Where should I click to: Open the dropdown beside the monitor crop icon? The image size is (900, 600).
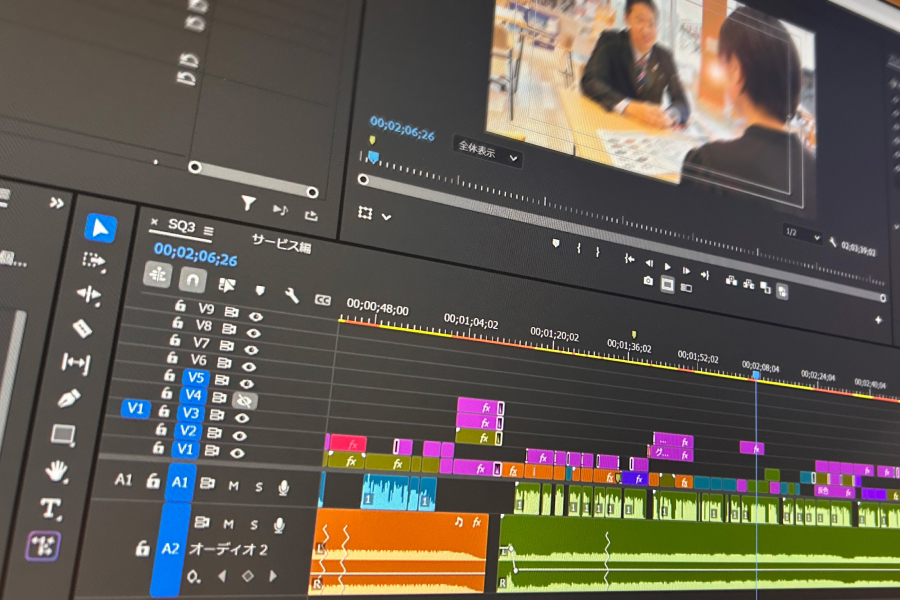(x=386, y=217)
